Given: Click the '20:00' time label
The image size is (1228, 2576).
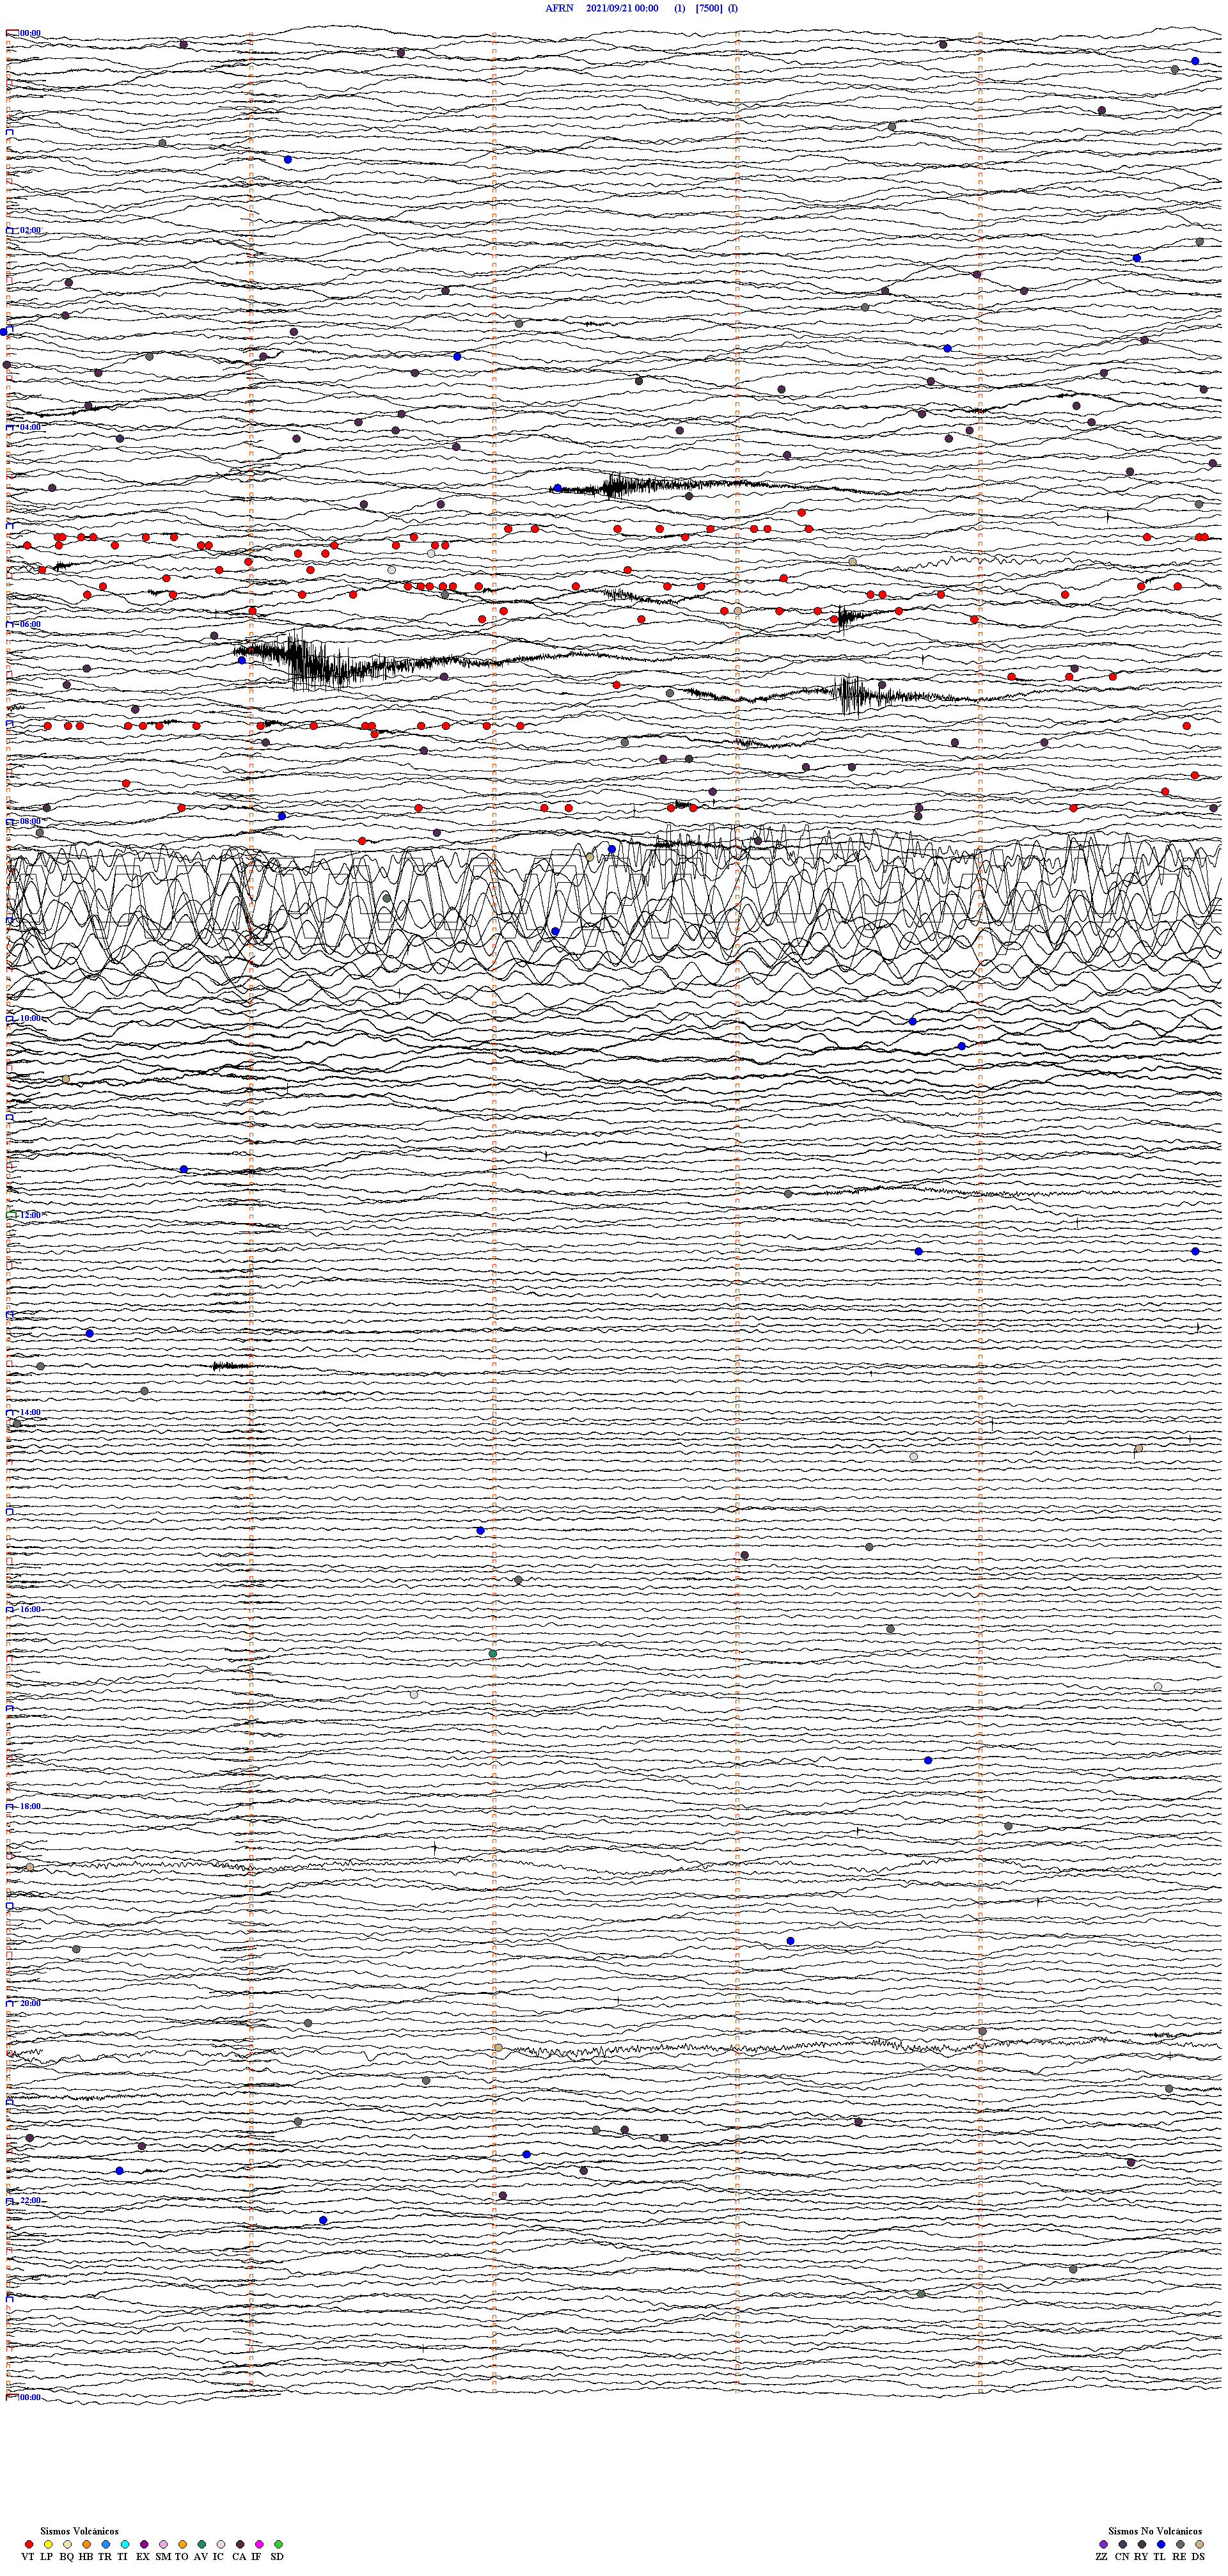Looking at the screenshot, I should point(30,2003).
